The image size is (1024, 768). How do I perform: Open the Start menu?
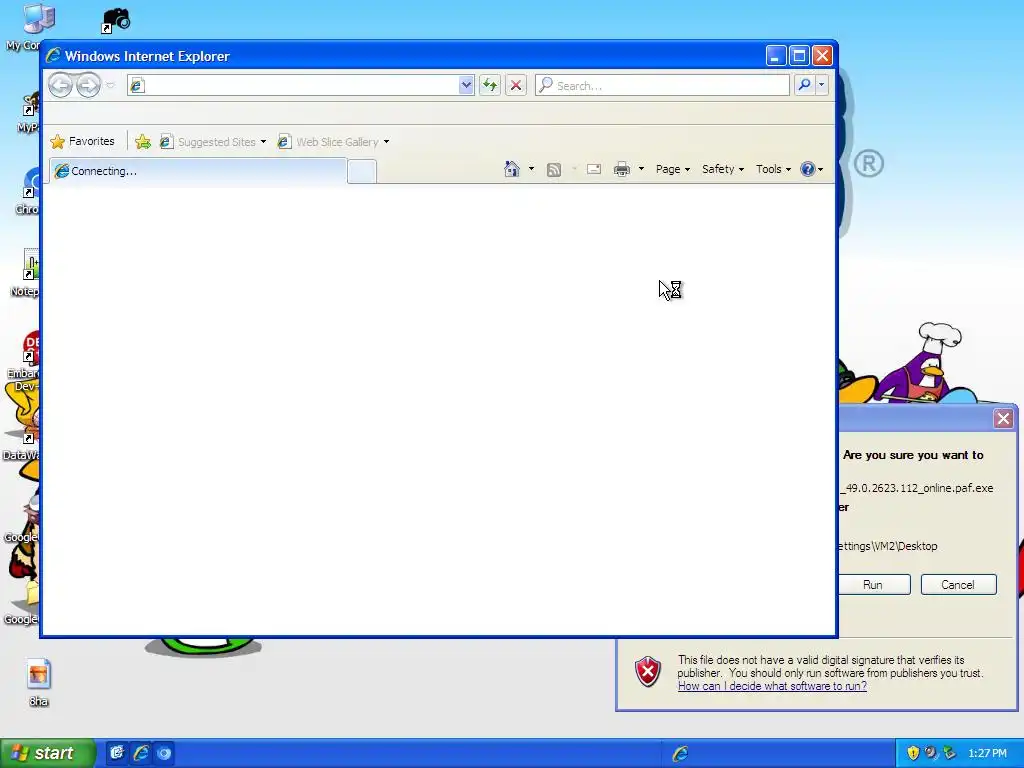pos(48,753)
